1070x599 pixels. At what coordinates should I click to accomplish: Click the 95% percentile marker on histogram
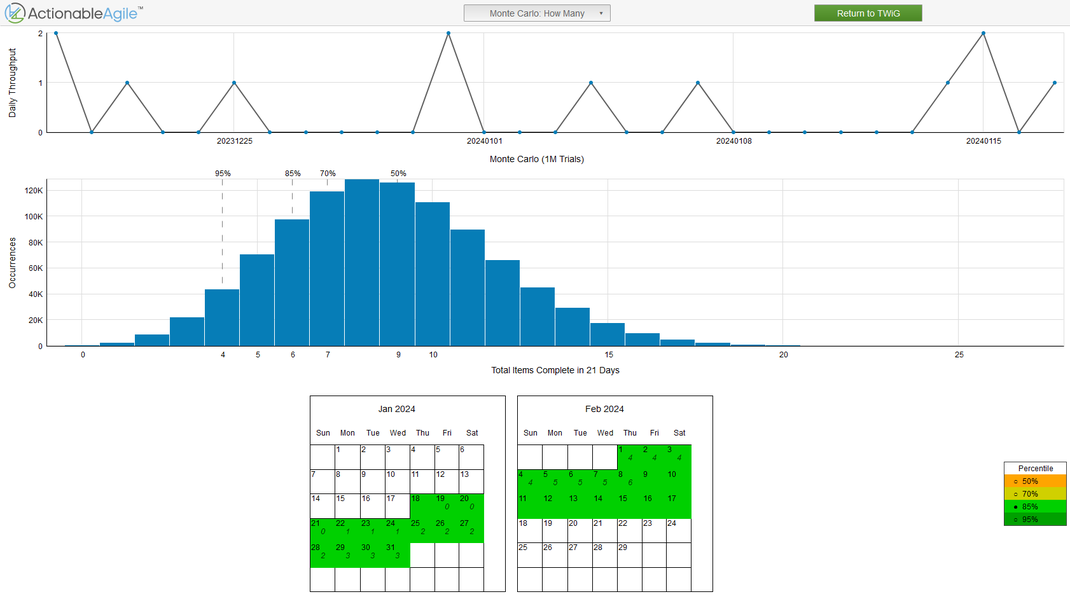pos(224,172)
